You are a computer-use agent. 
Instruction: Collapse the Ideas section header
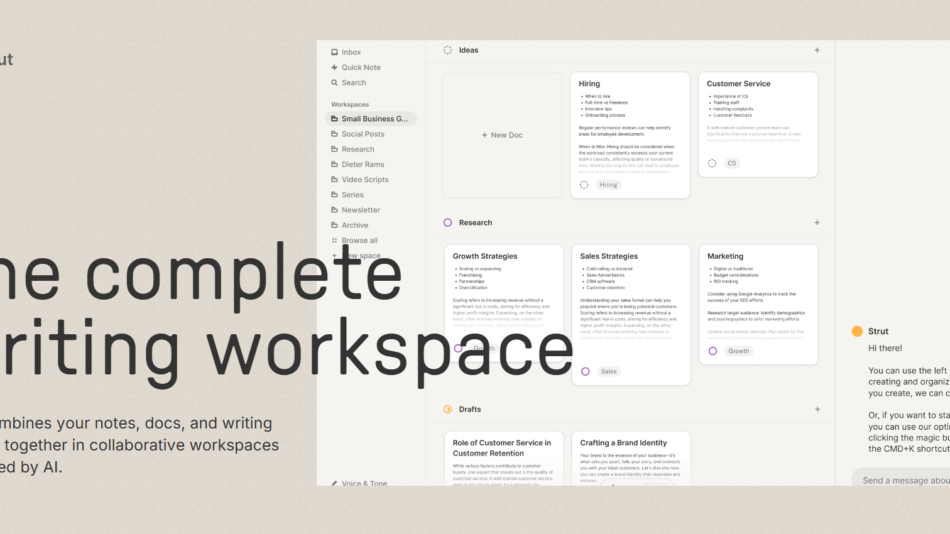point(468,50)
